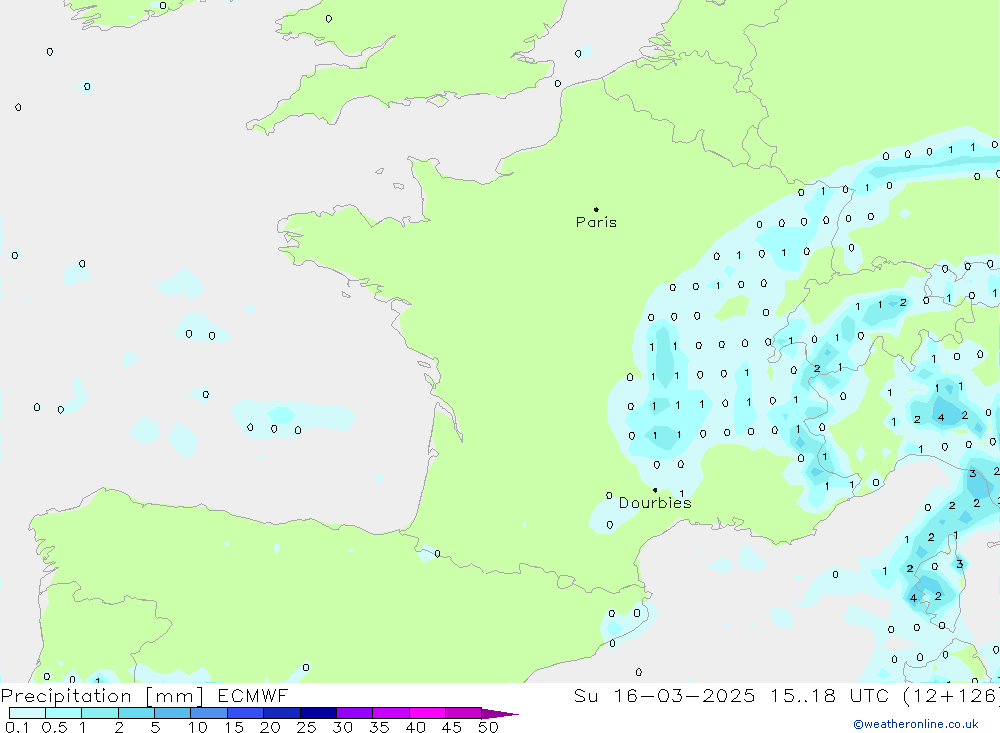Click the 'Precipitation [mm]' title text
1000x733 pixels.
coord(102,695)
